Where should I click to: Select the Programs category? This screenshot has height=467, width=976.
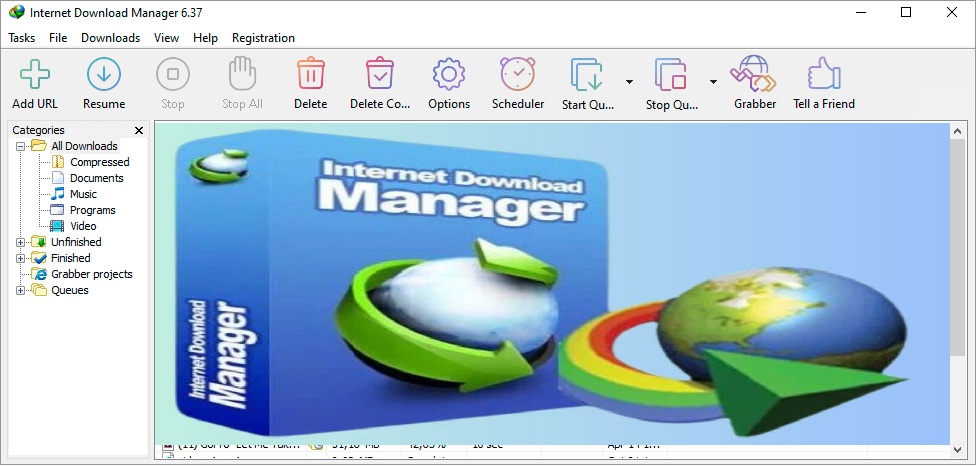pyautogui.click(x=93, y=210)
